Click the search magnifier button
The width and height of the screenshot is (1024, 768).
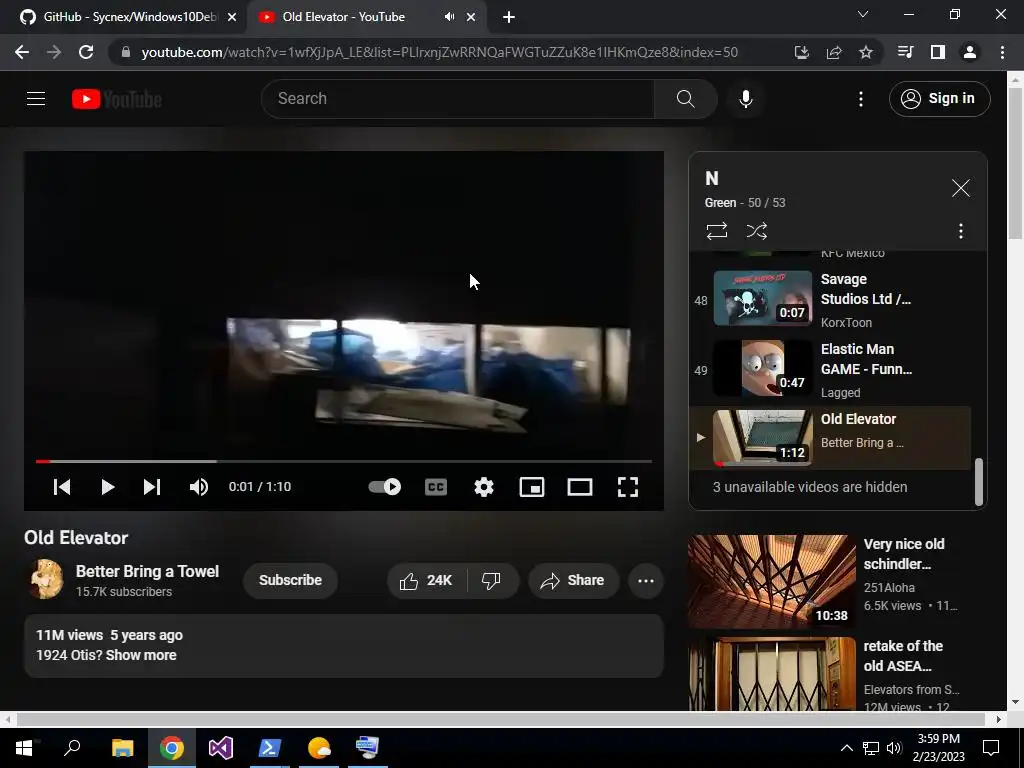point(685,99)
